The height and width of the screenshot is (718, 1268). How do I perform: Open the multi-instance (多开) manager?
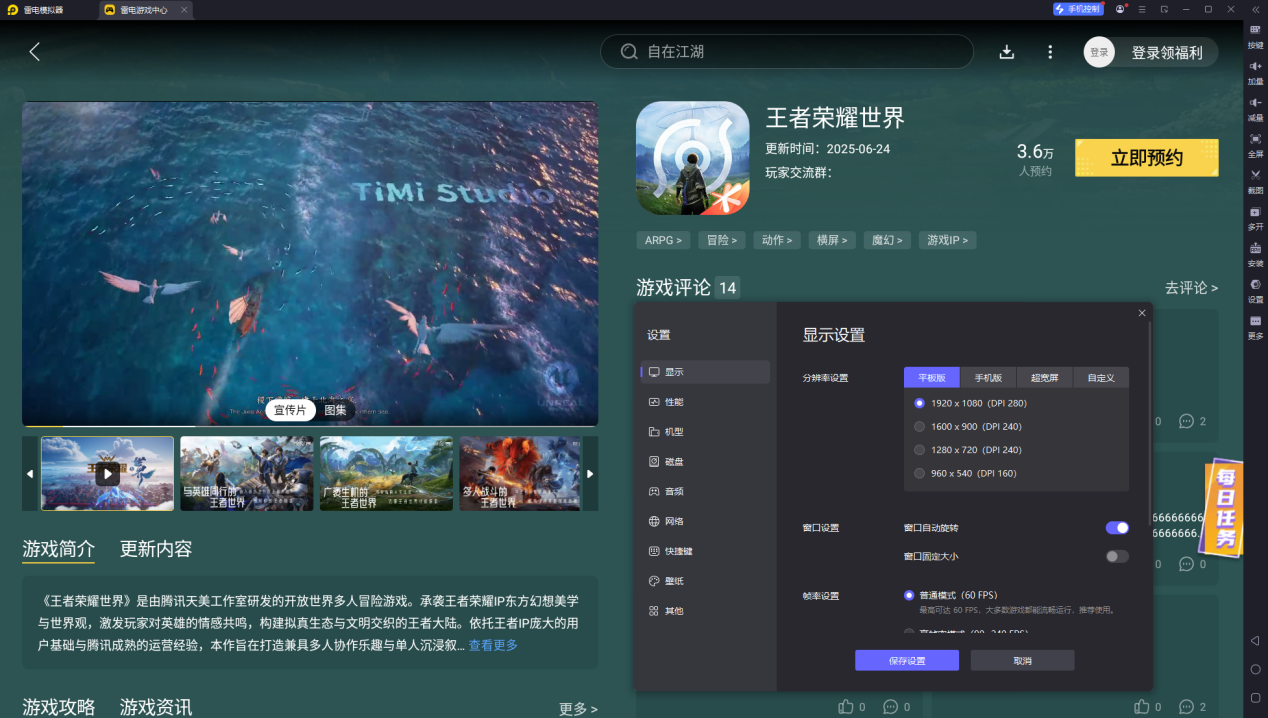[x=1255, y=215]
